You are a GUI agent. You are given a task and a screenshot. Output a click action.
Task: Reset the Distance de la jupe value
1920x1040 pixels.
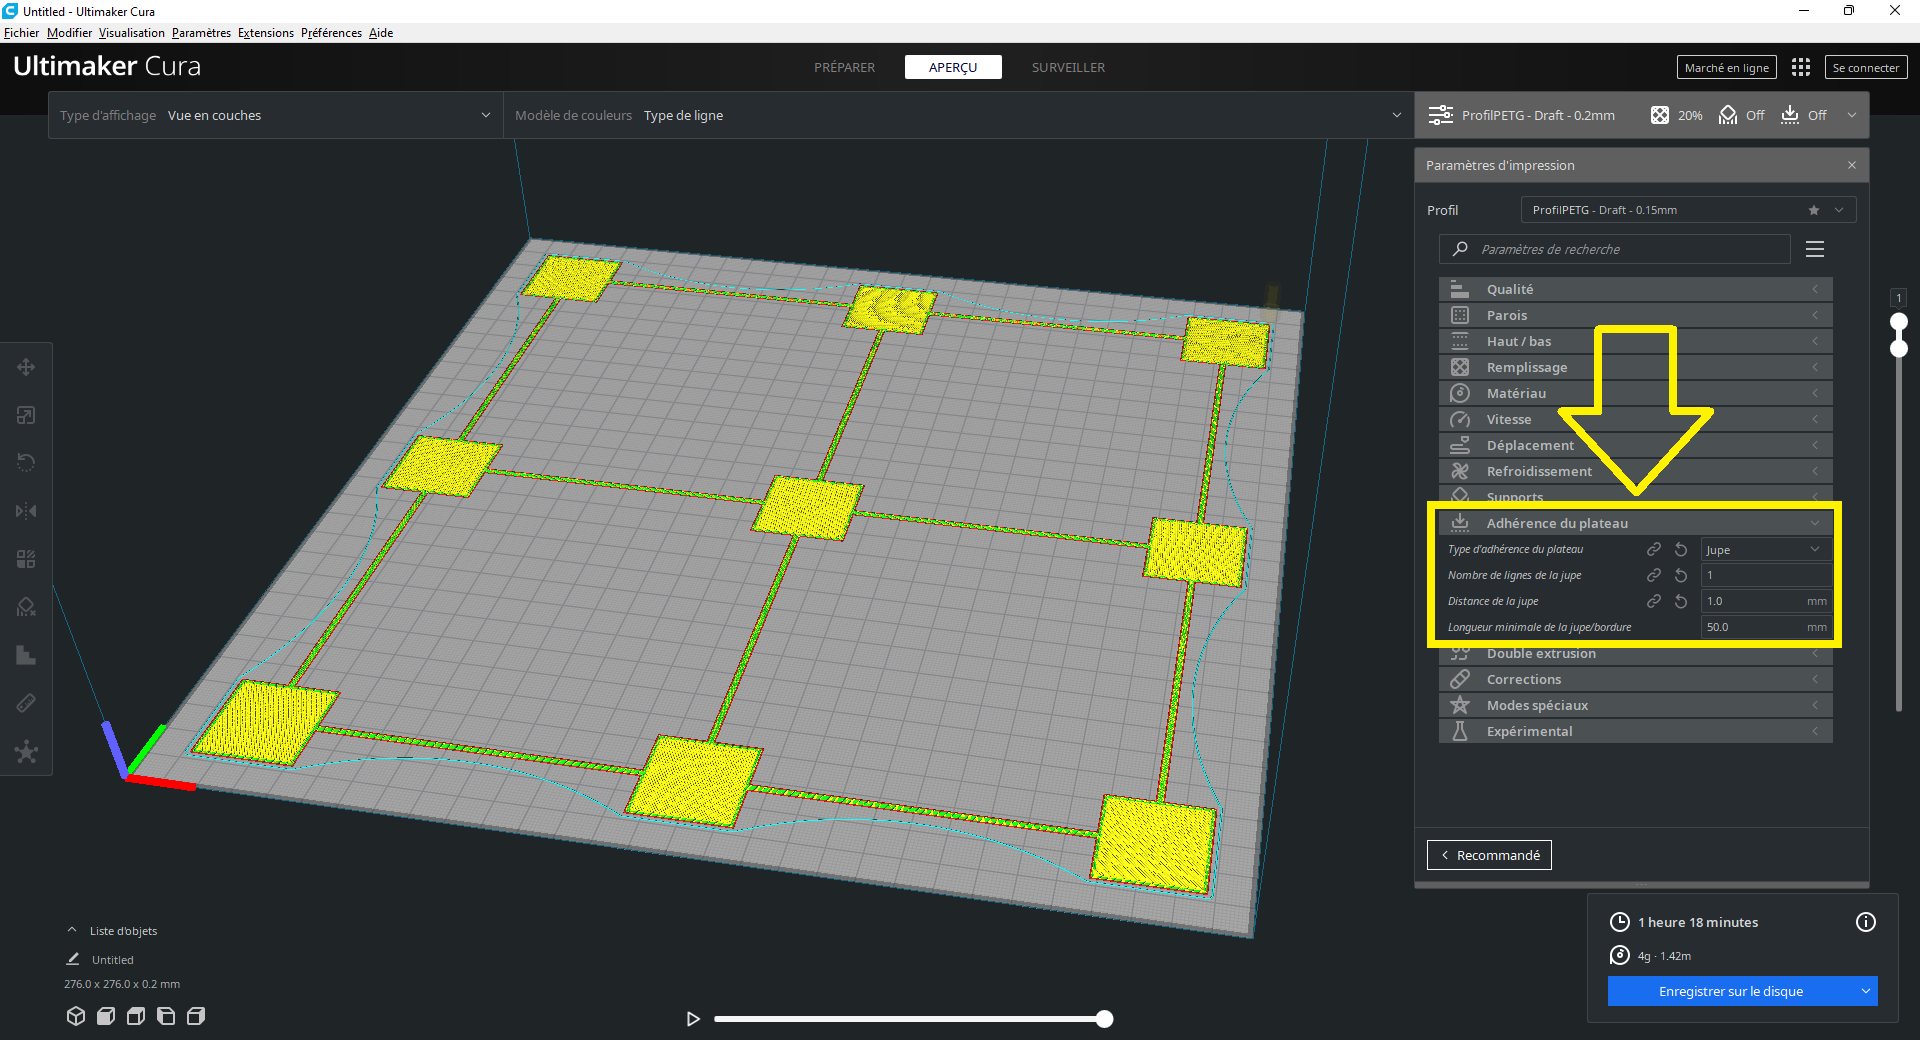[x=1681, y=601]
